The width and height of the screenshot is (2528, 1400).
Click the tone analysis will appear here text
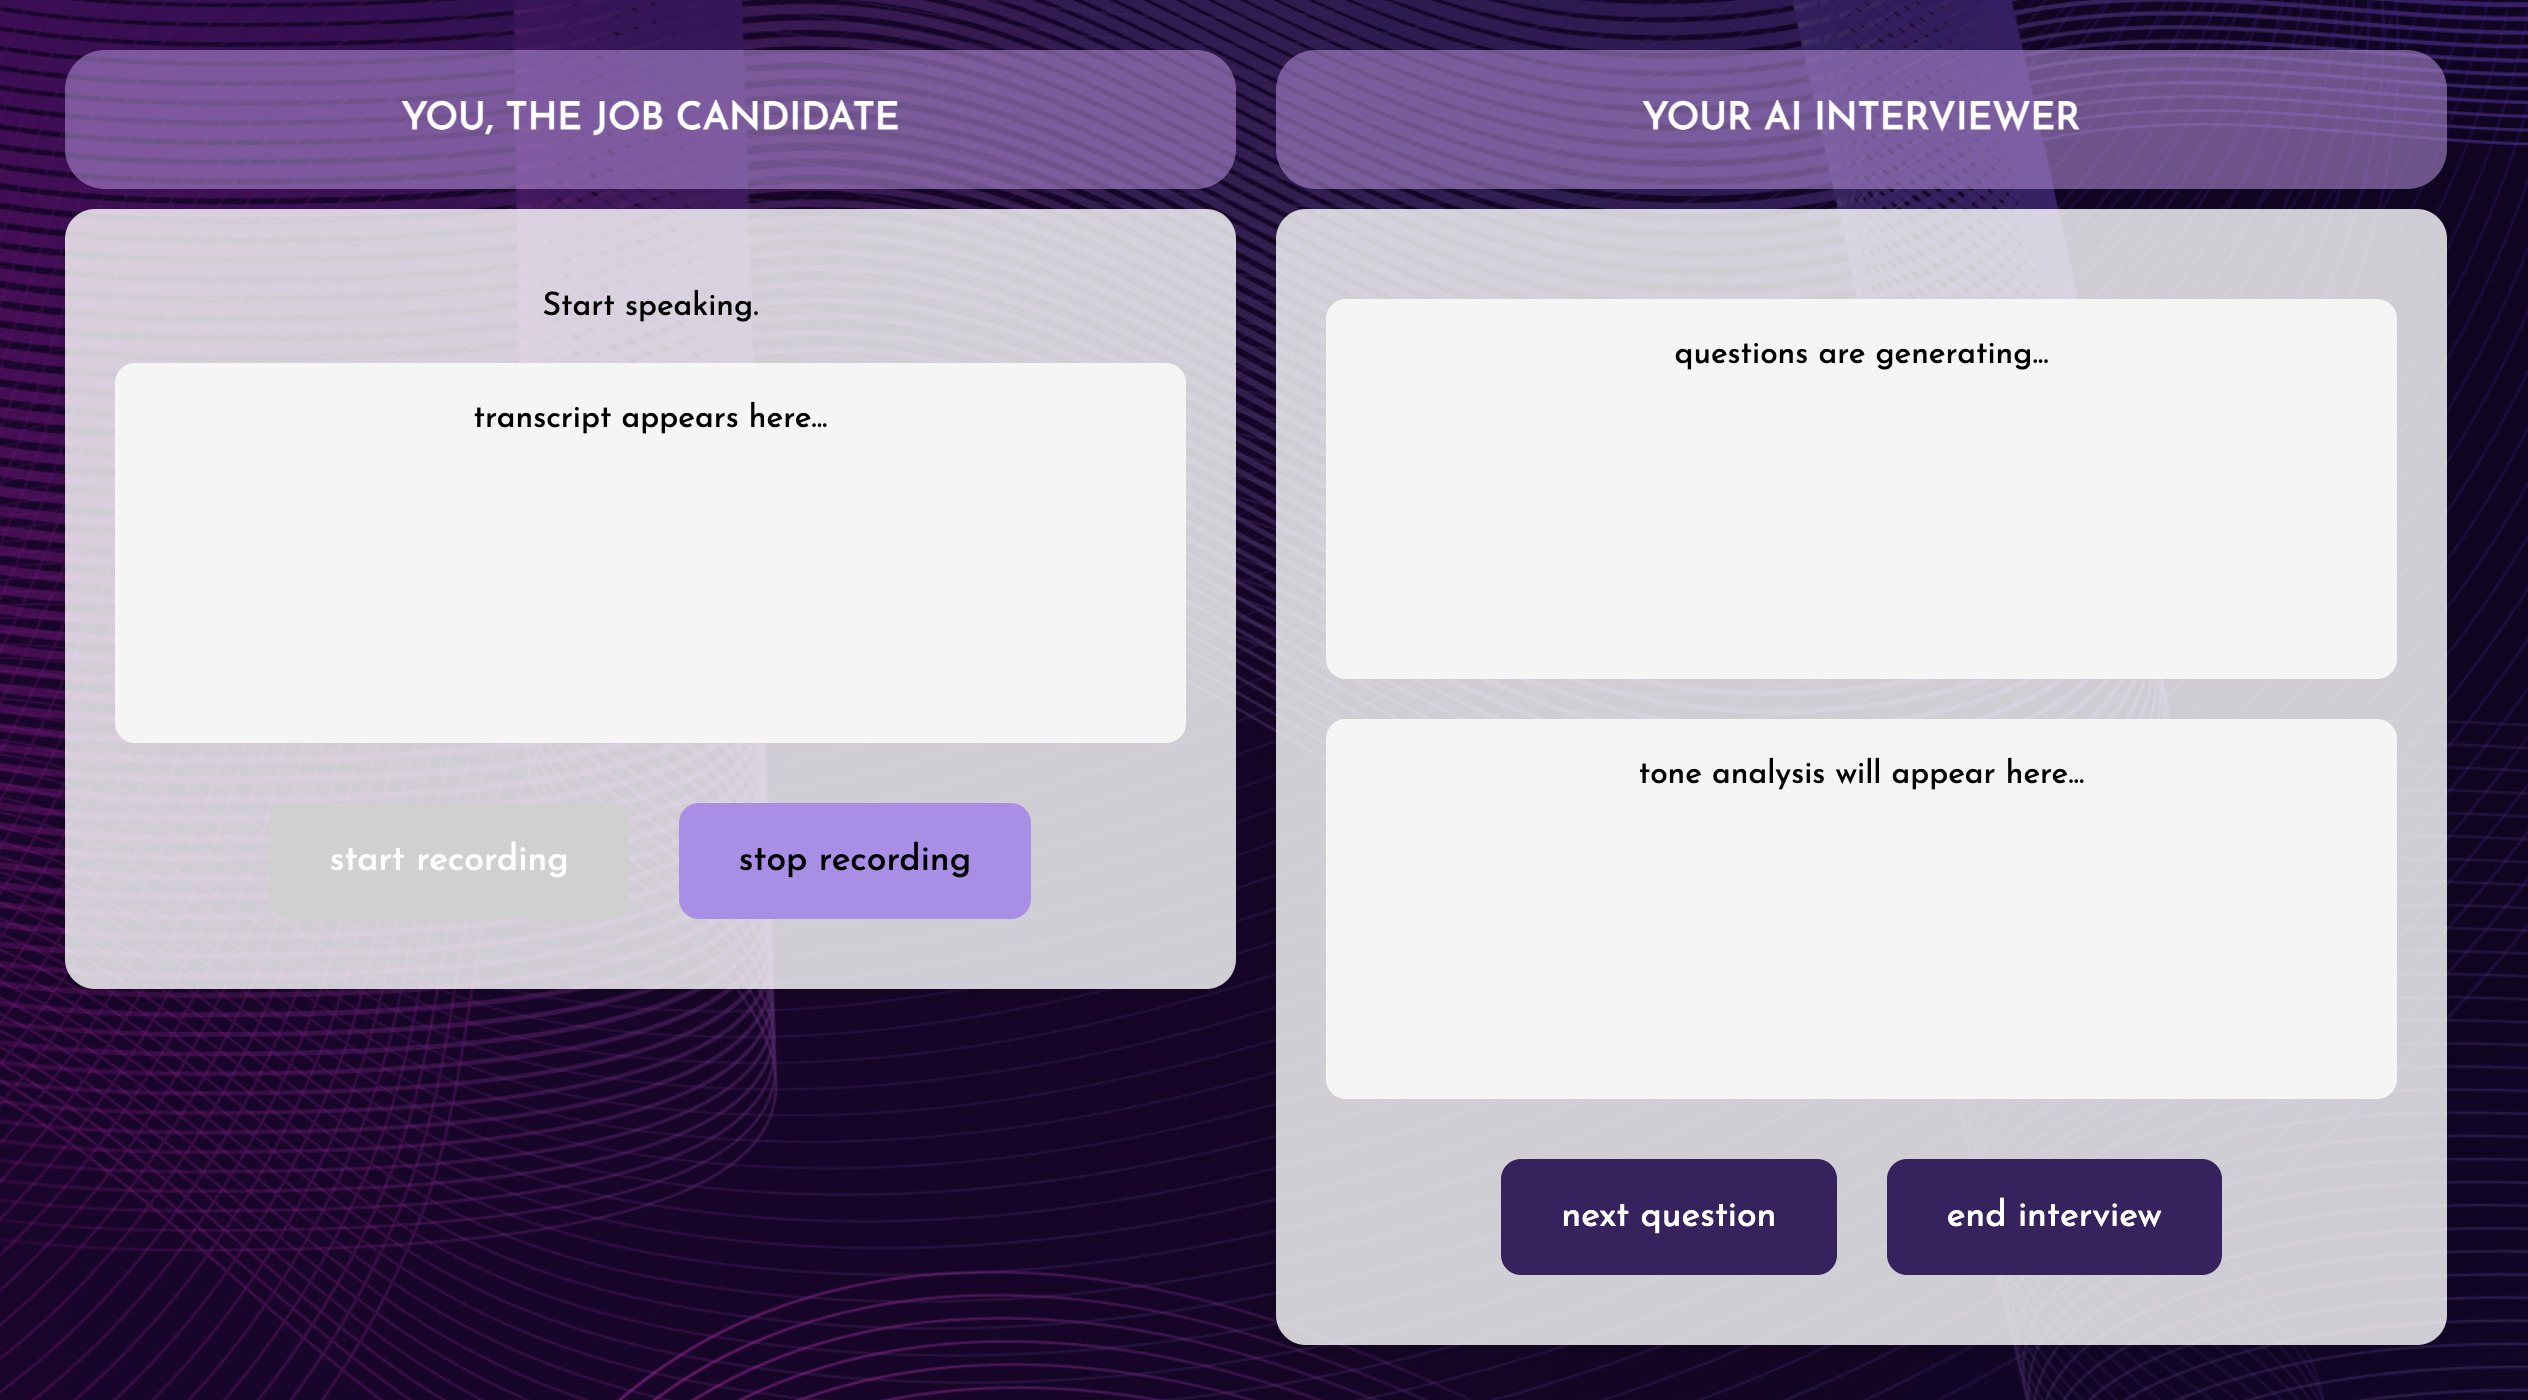[x=1861, y=774]
